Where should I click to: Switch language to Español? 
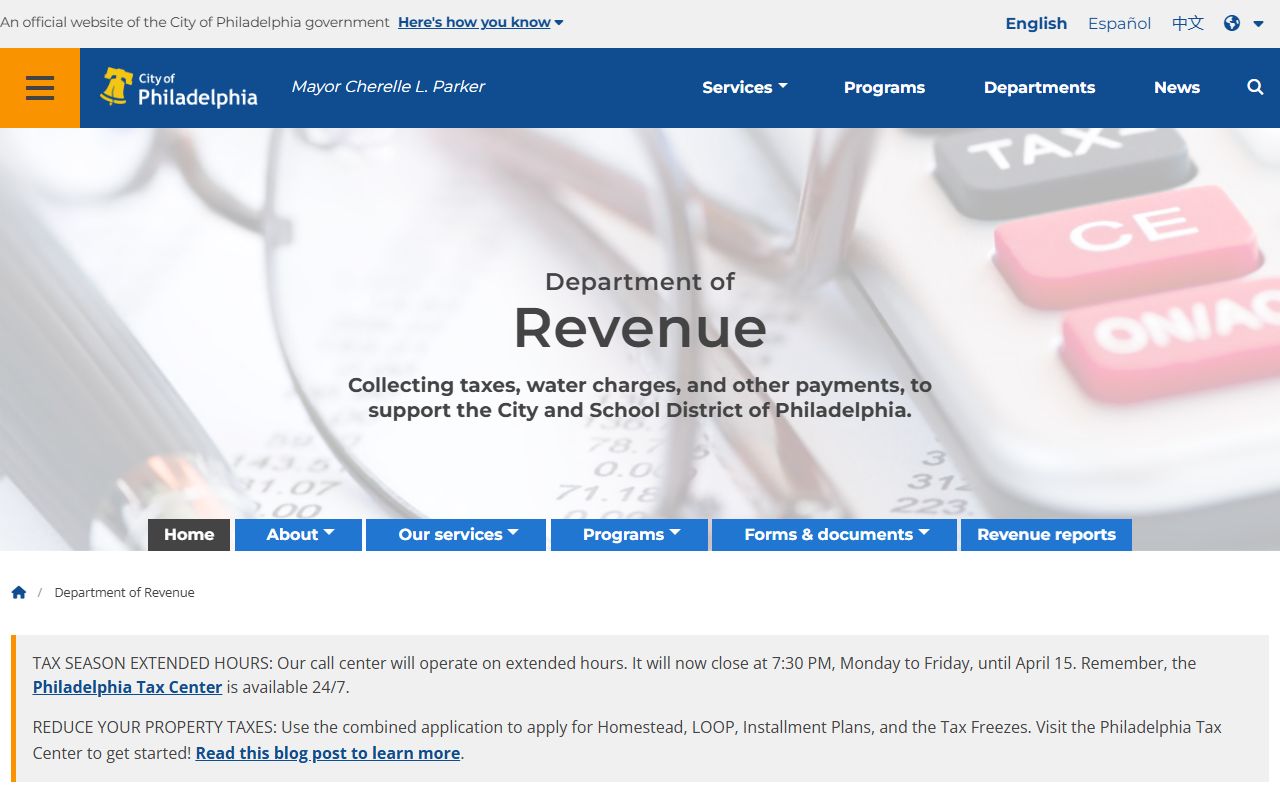click(x=1119, y=23)
